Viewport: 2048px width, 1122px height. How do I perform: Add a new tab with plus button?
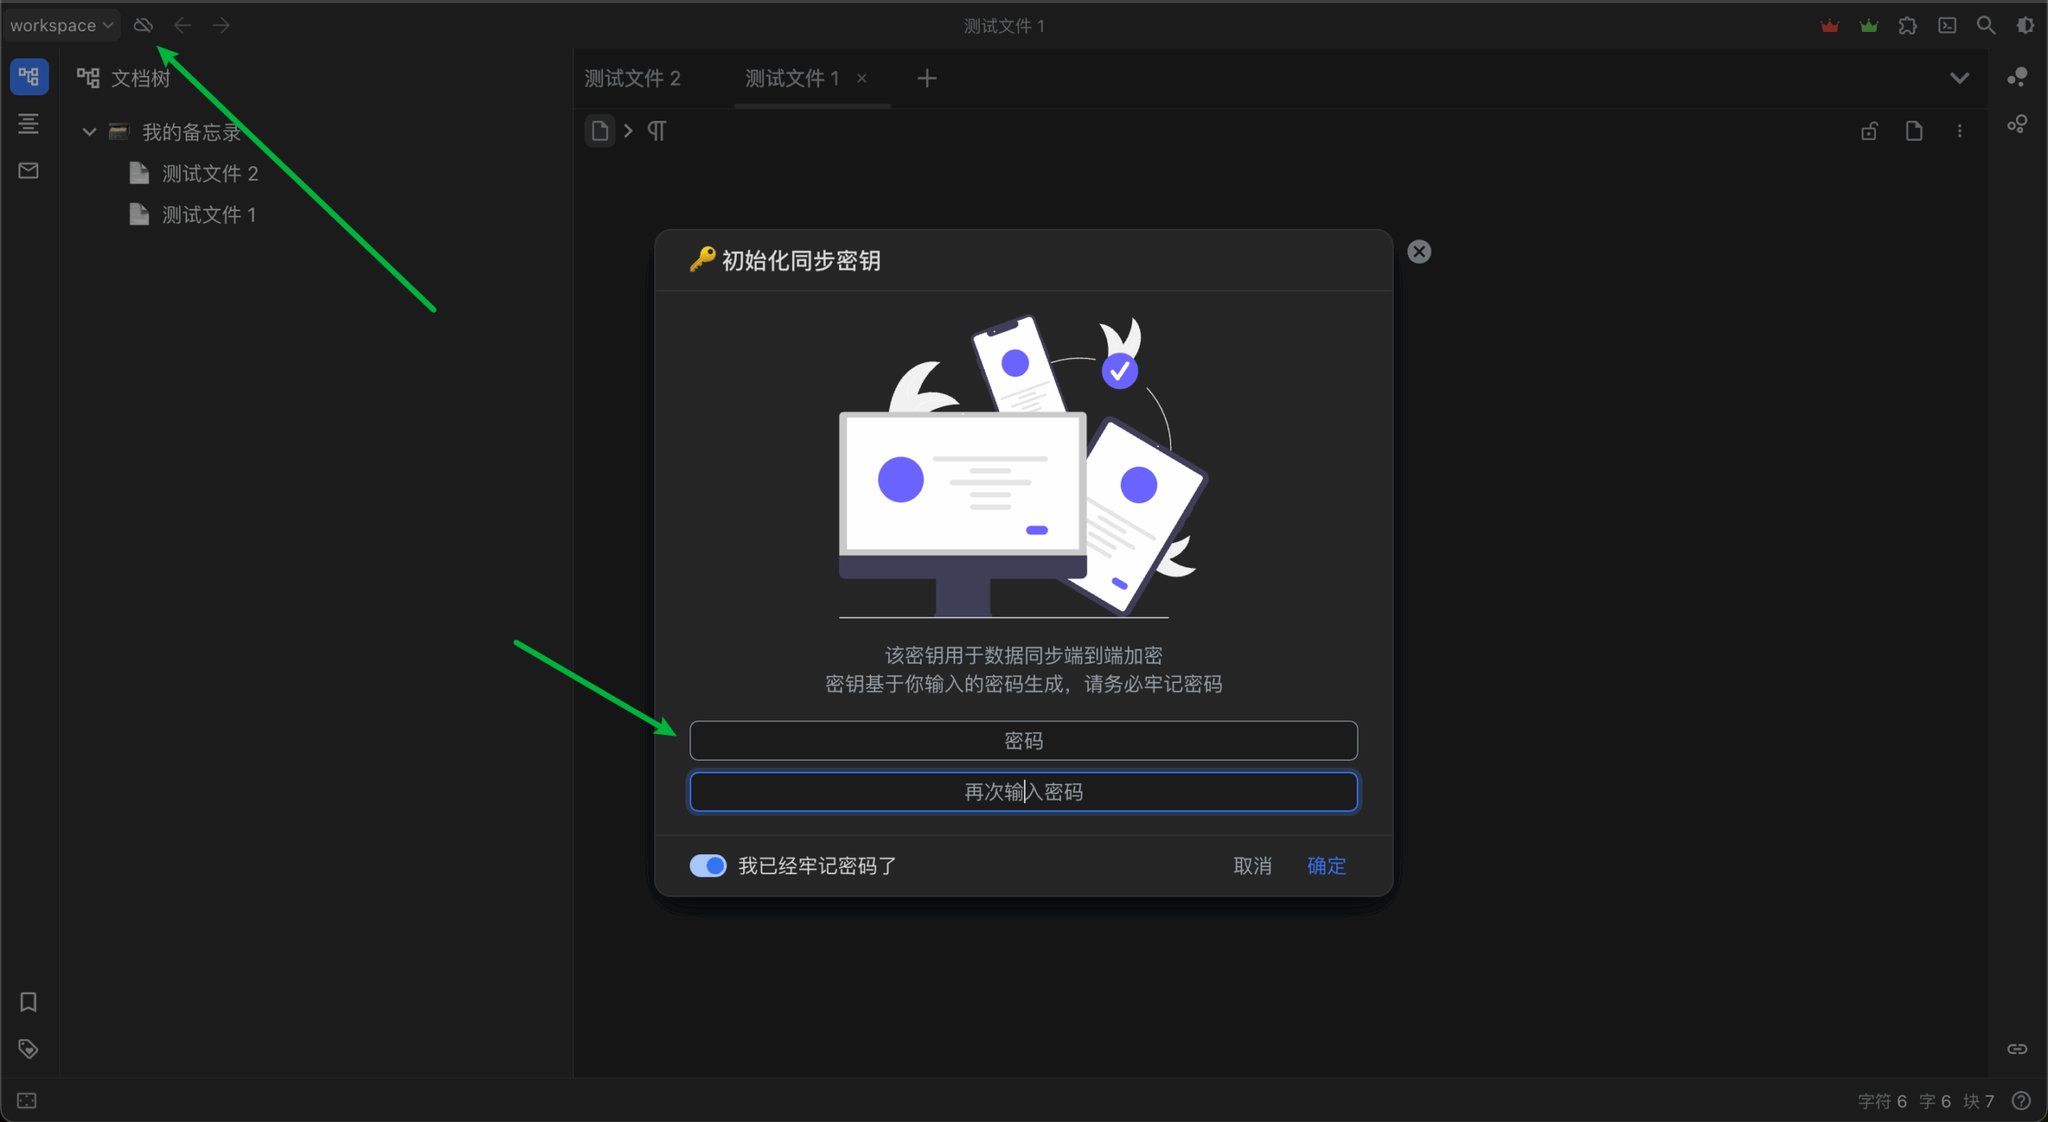(927, 78)
